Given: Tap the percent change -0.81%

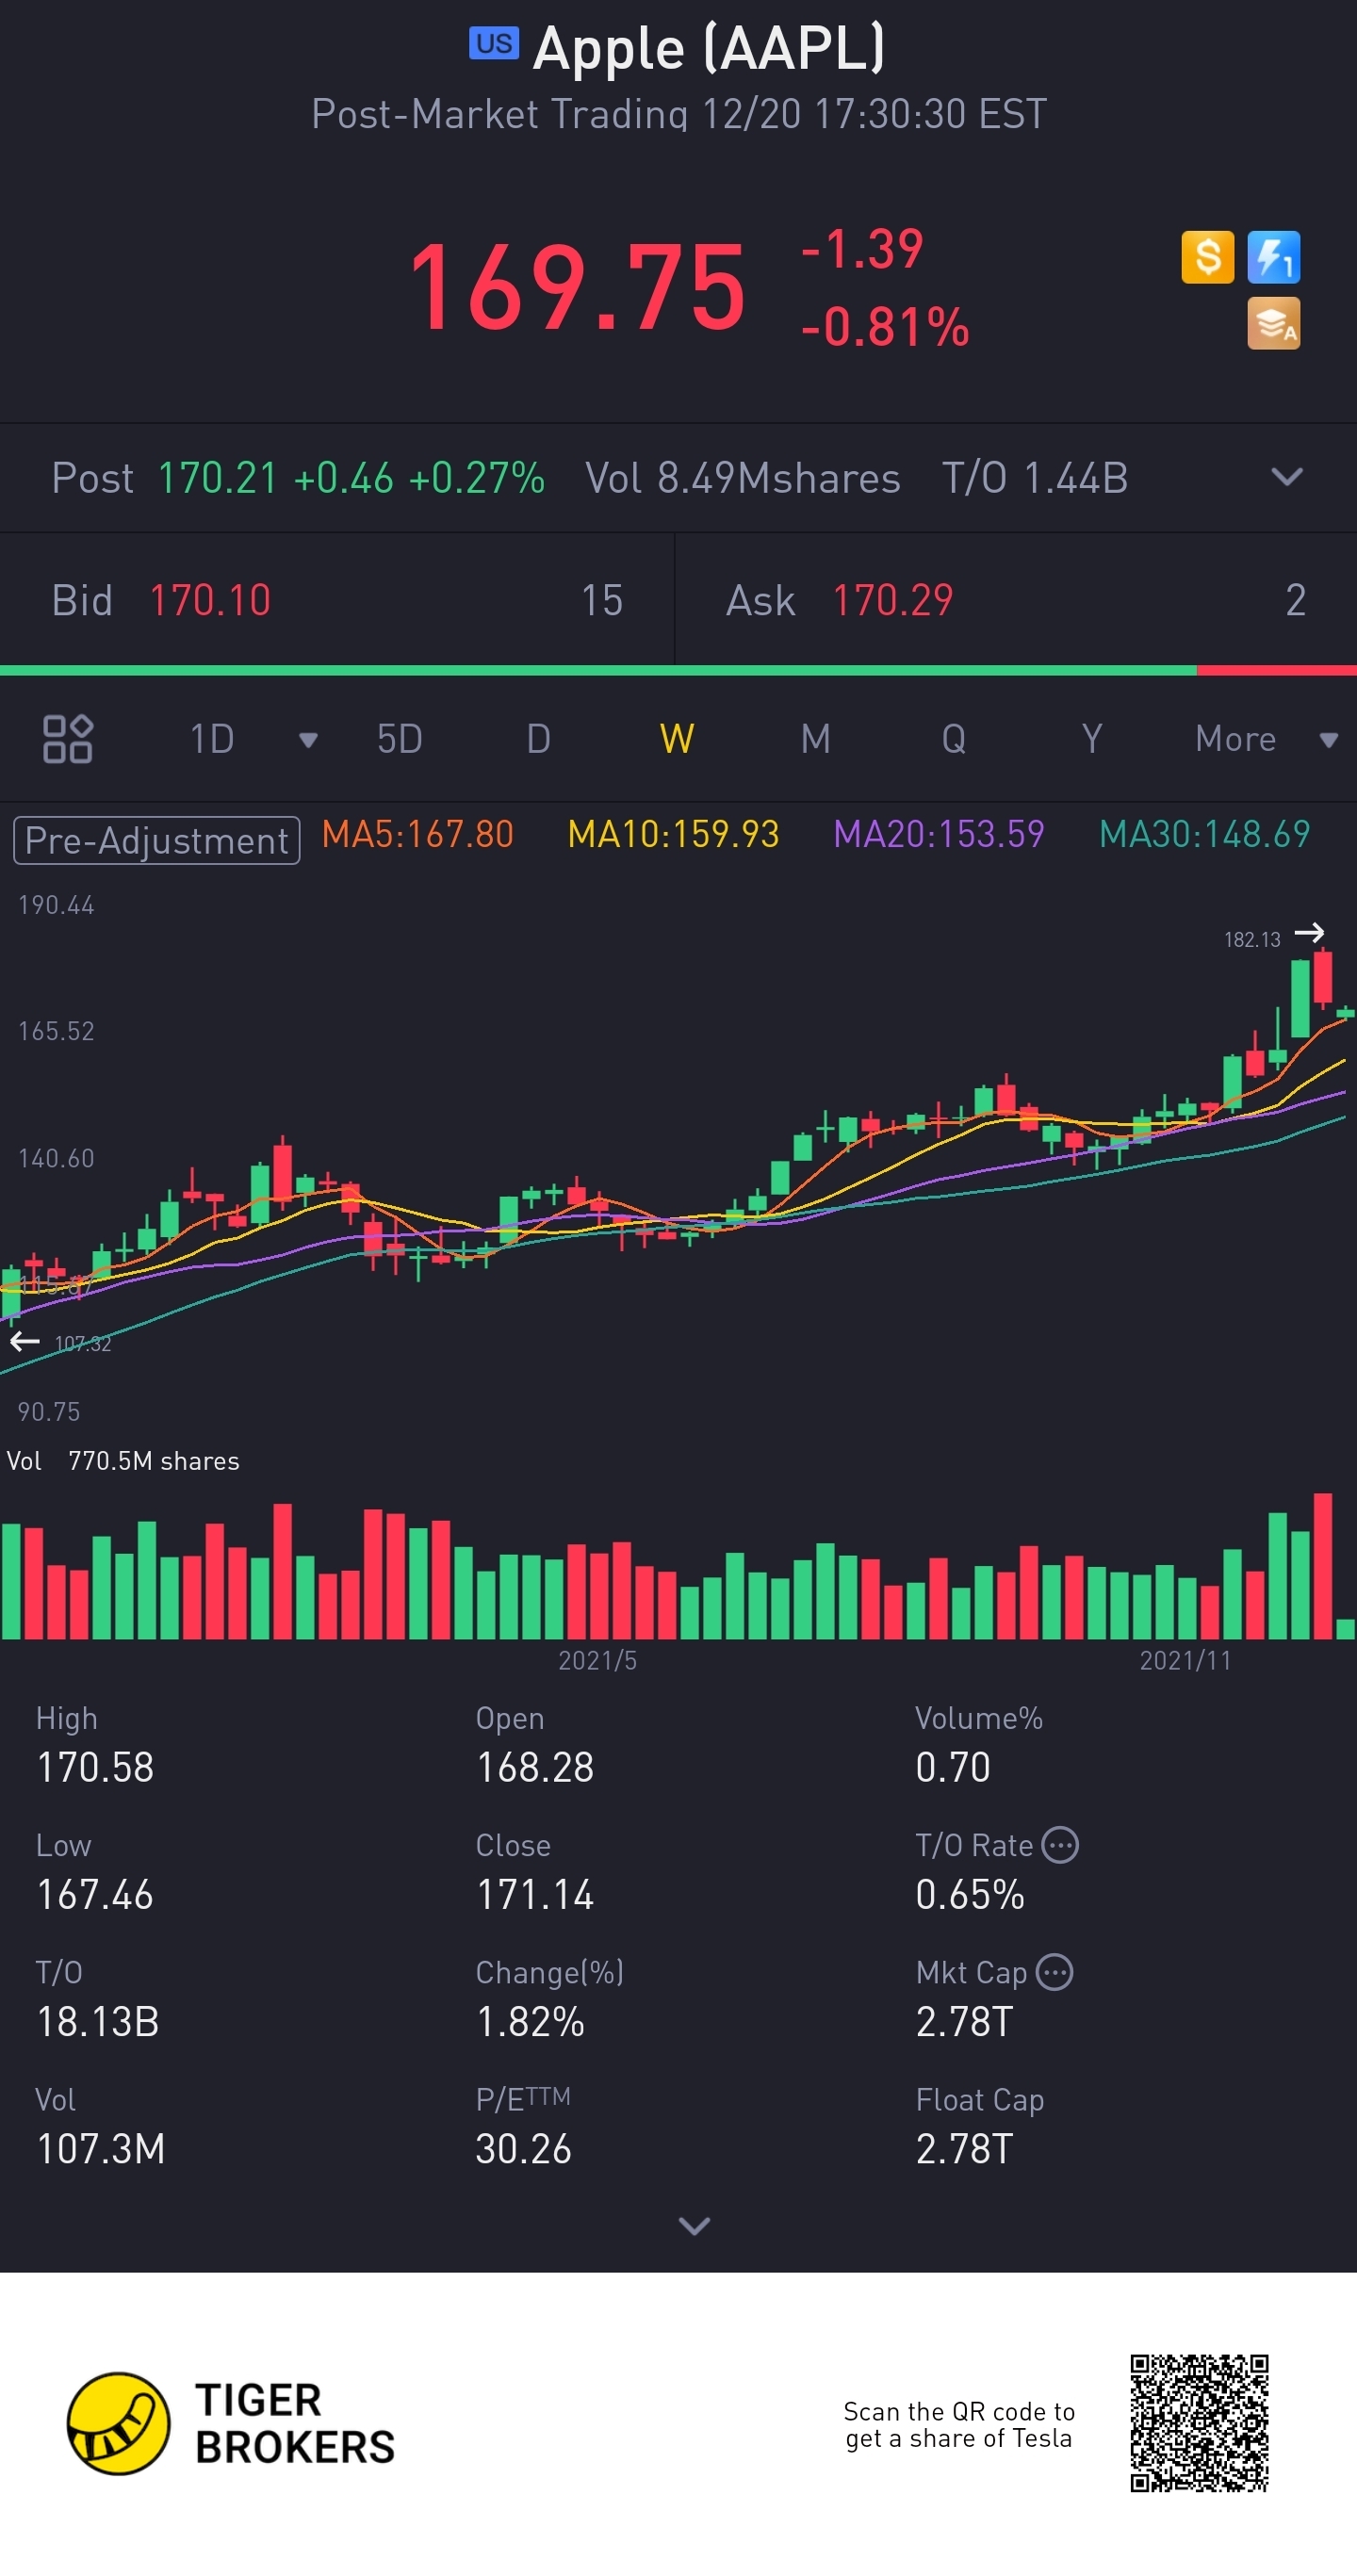Looking at the screenshot, I should tap(885, 327).
